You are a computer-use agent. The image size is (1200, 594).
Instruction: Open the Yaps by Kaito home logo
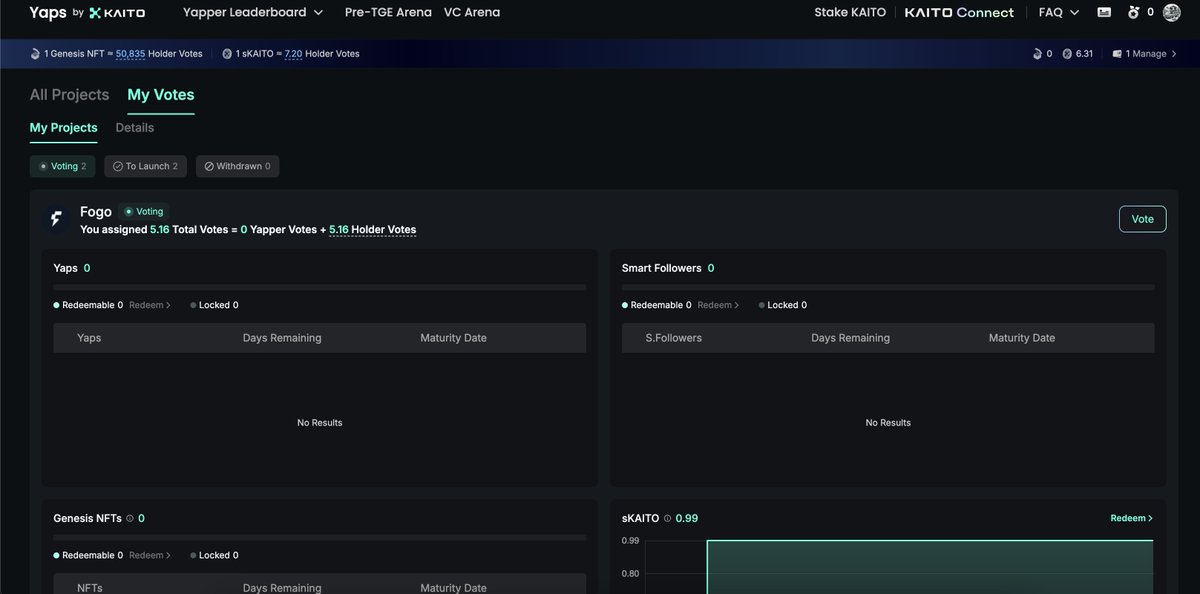(x=87, y=13)
